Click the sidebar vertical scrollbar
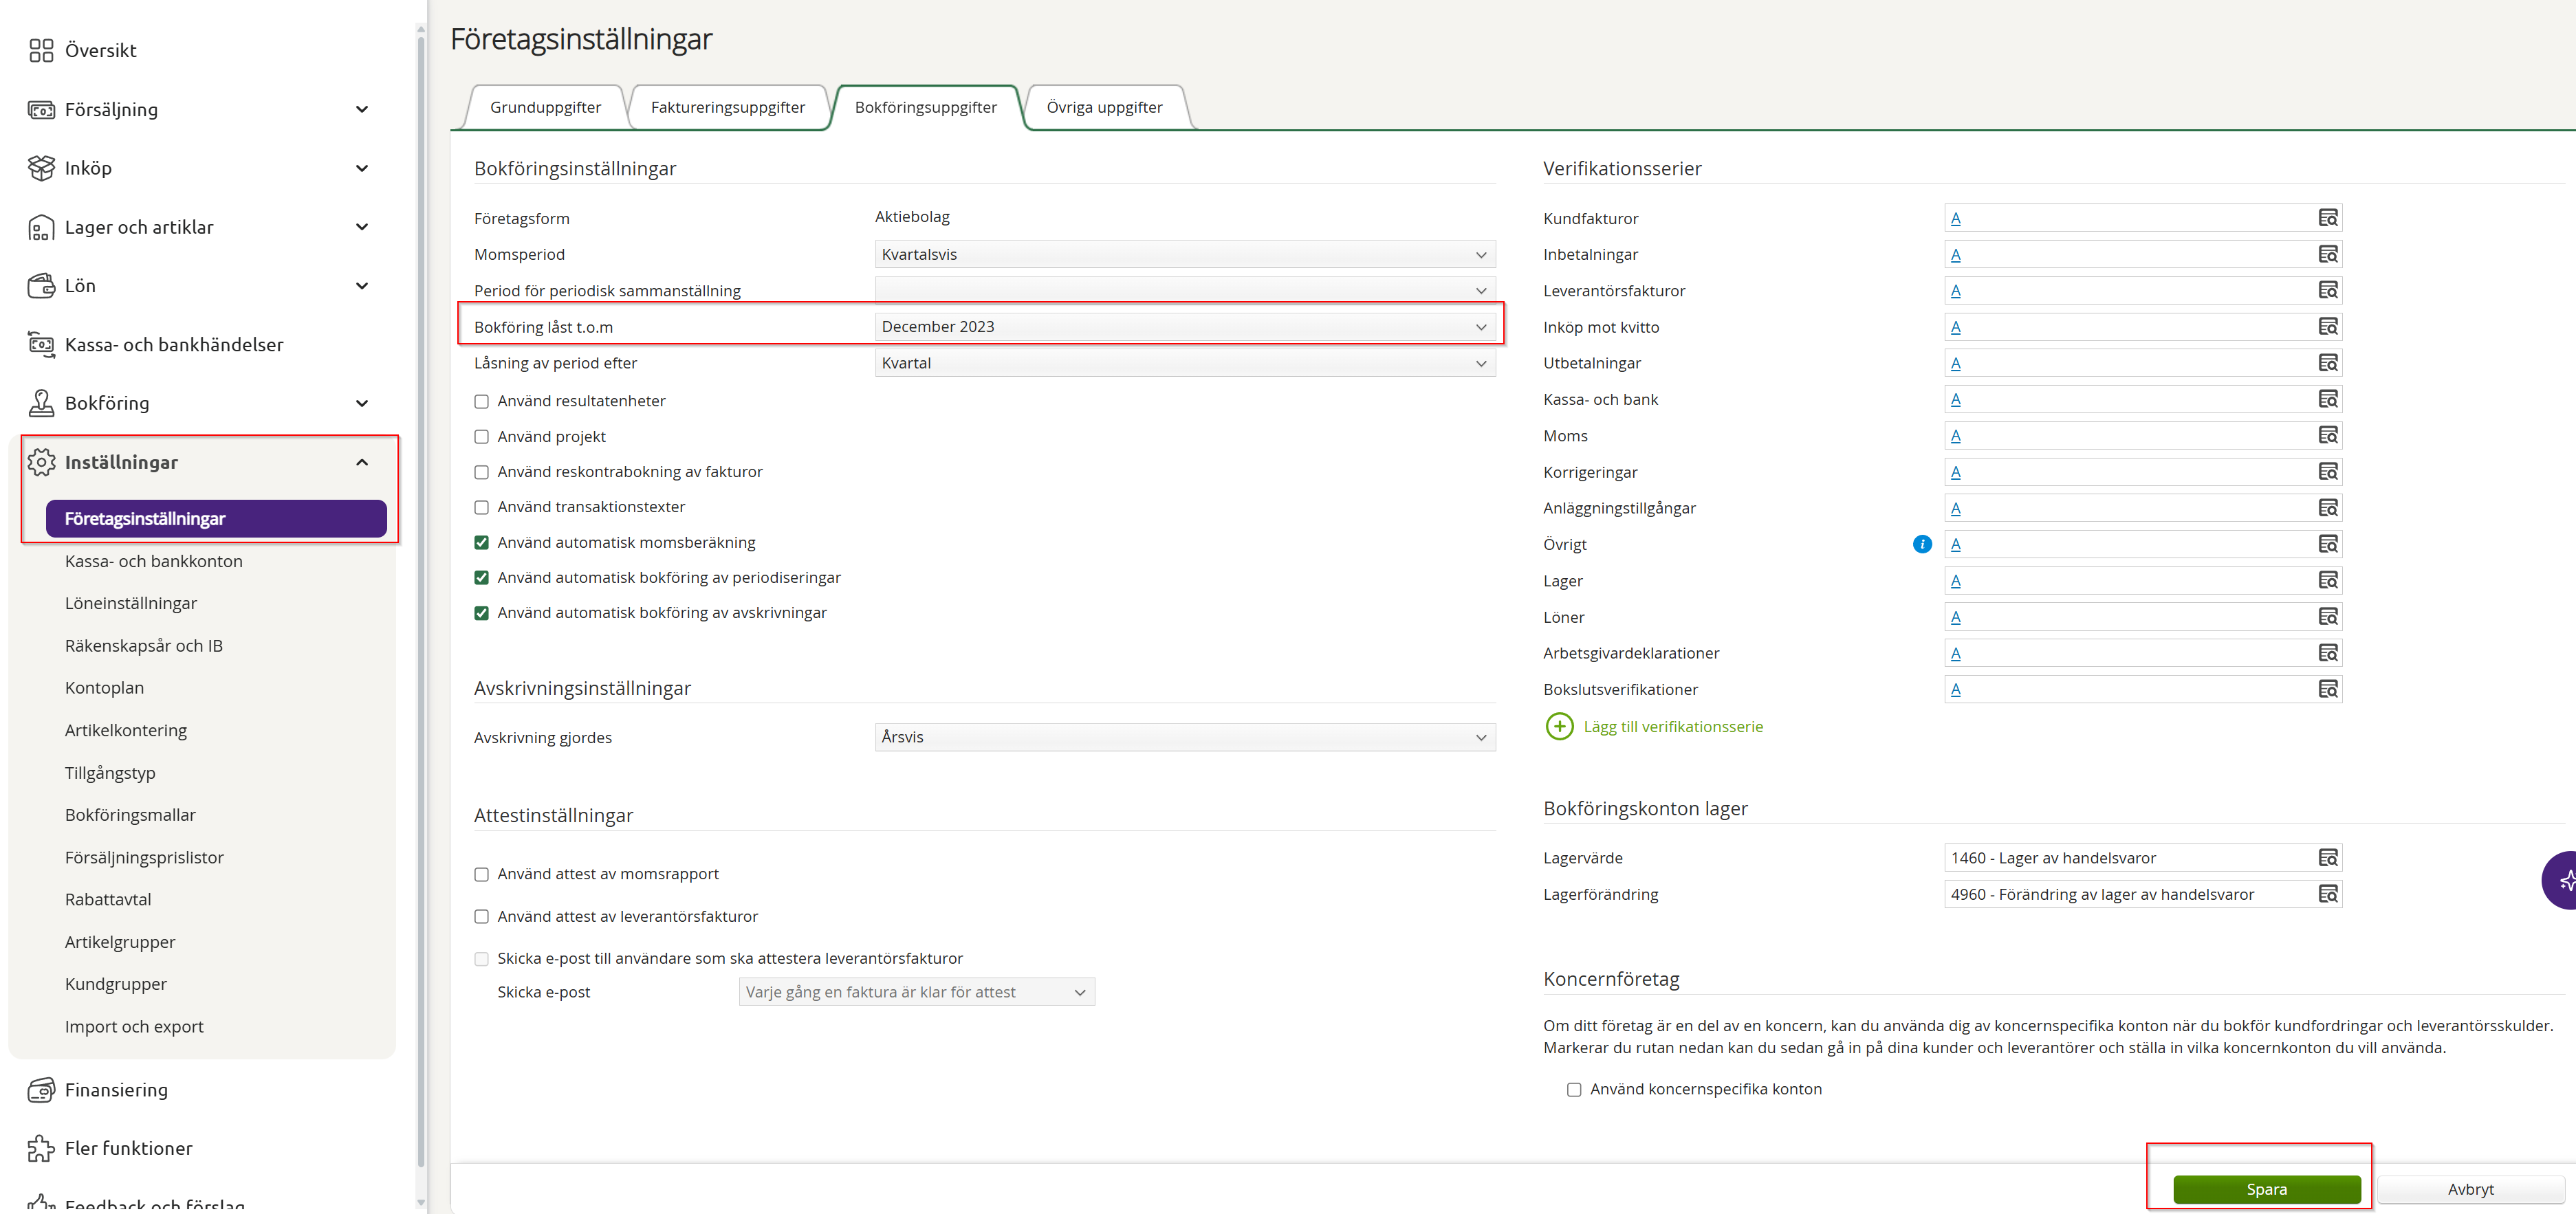 [421, 603]
